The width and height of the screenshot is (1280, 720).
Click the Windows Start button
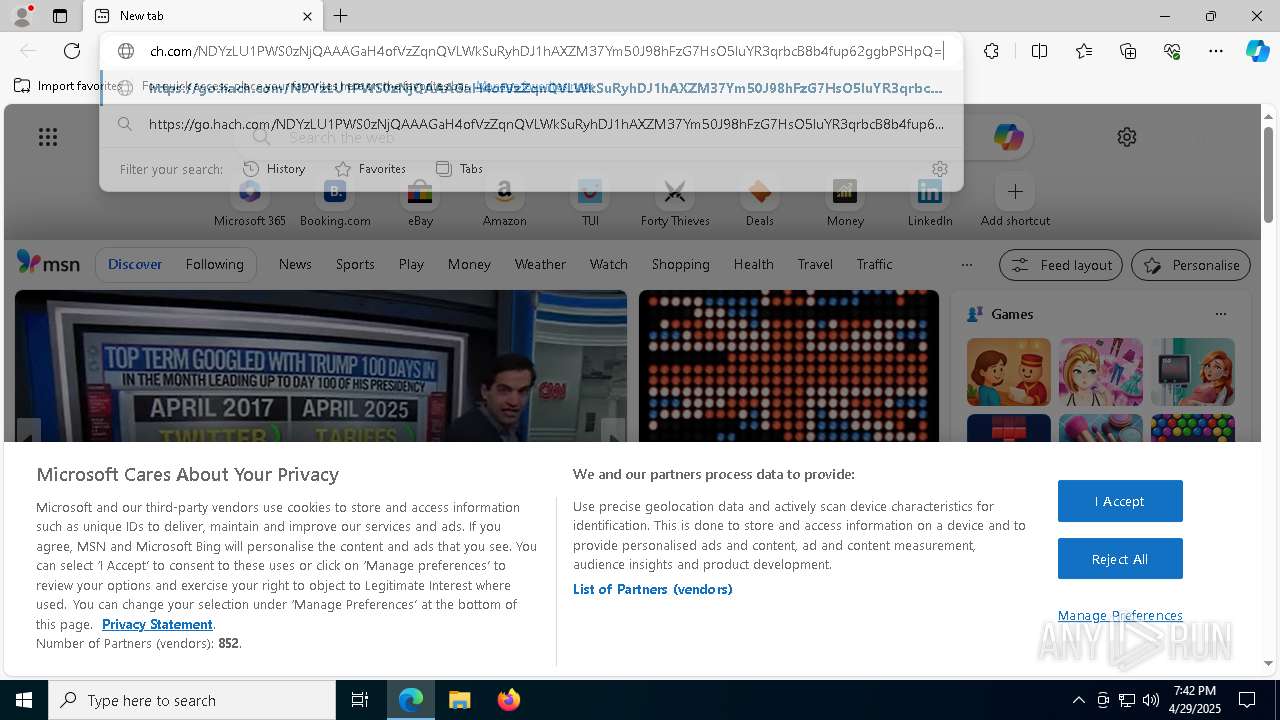(x=24, y=700)
